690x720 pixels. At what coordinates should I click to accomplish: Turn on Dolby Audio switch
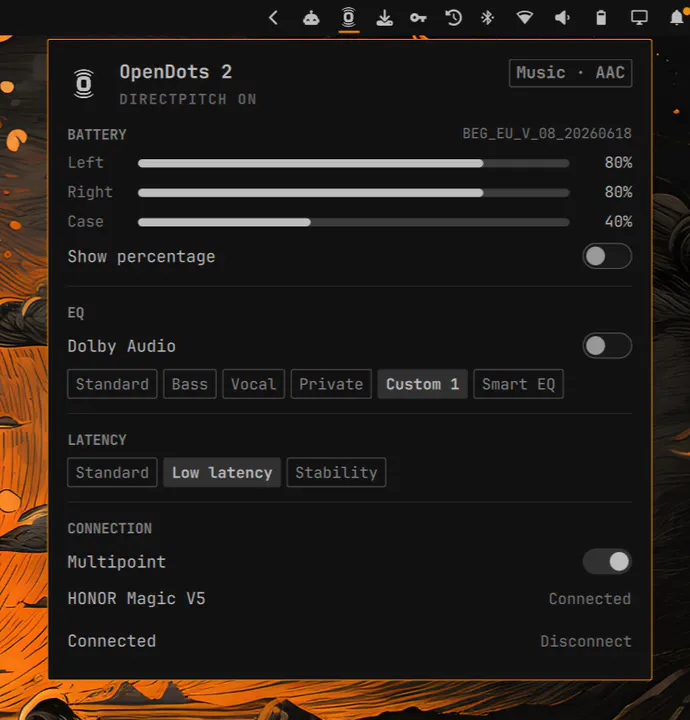(607, 346)
